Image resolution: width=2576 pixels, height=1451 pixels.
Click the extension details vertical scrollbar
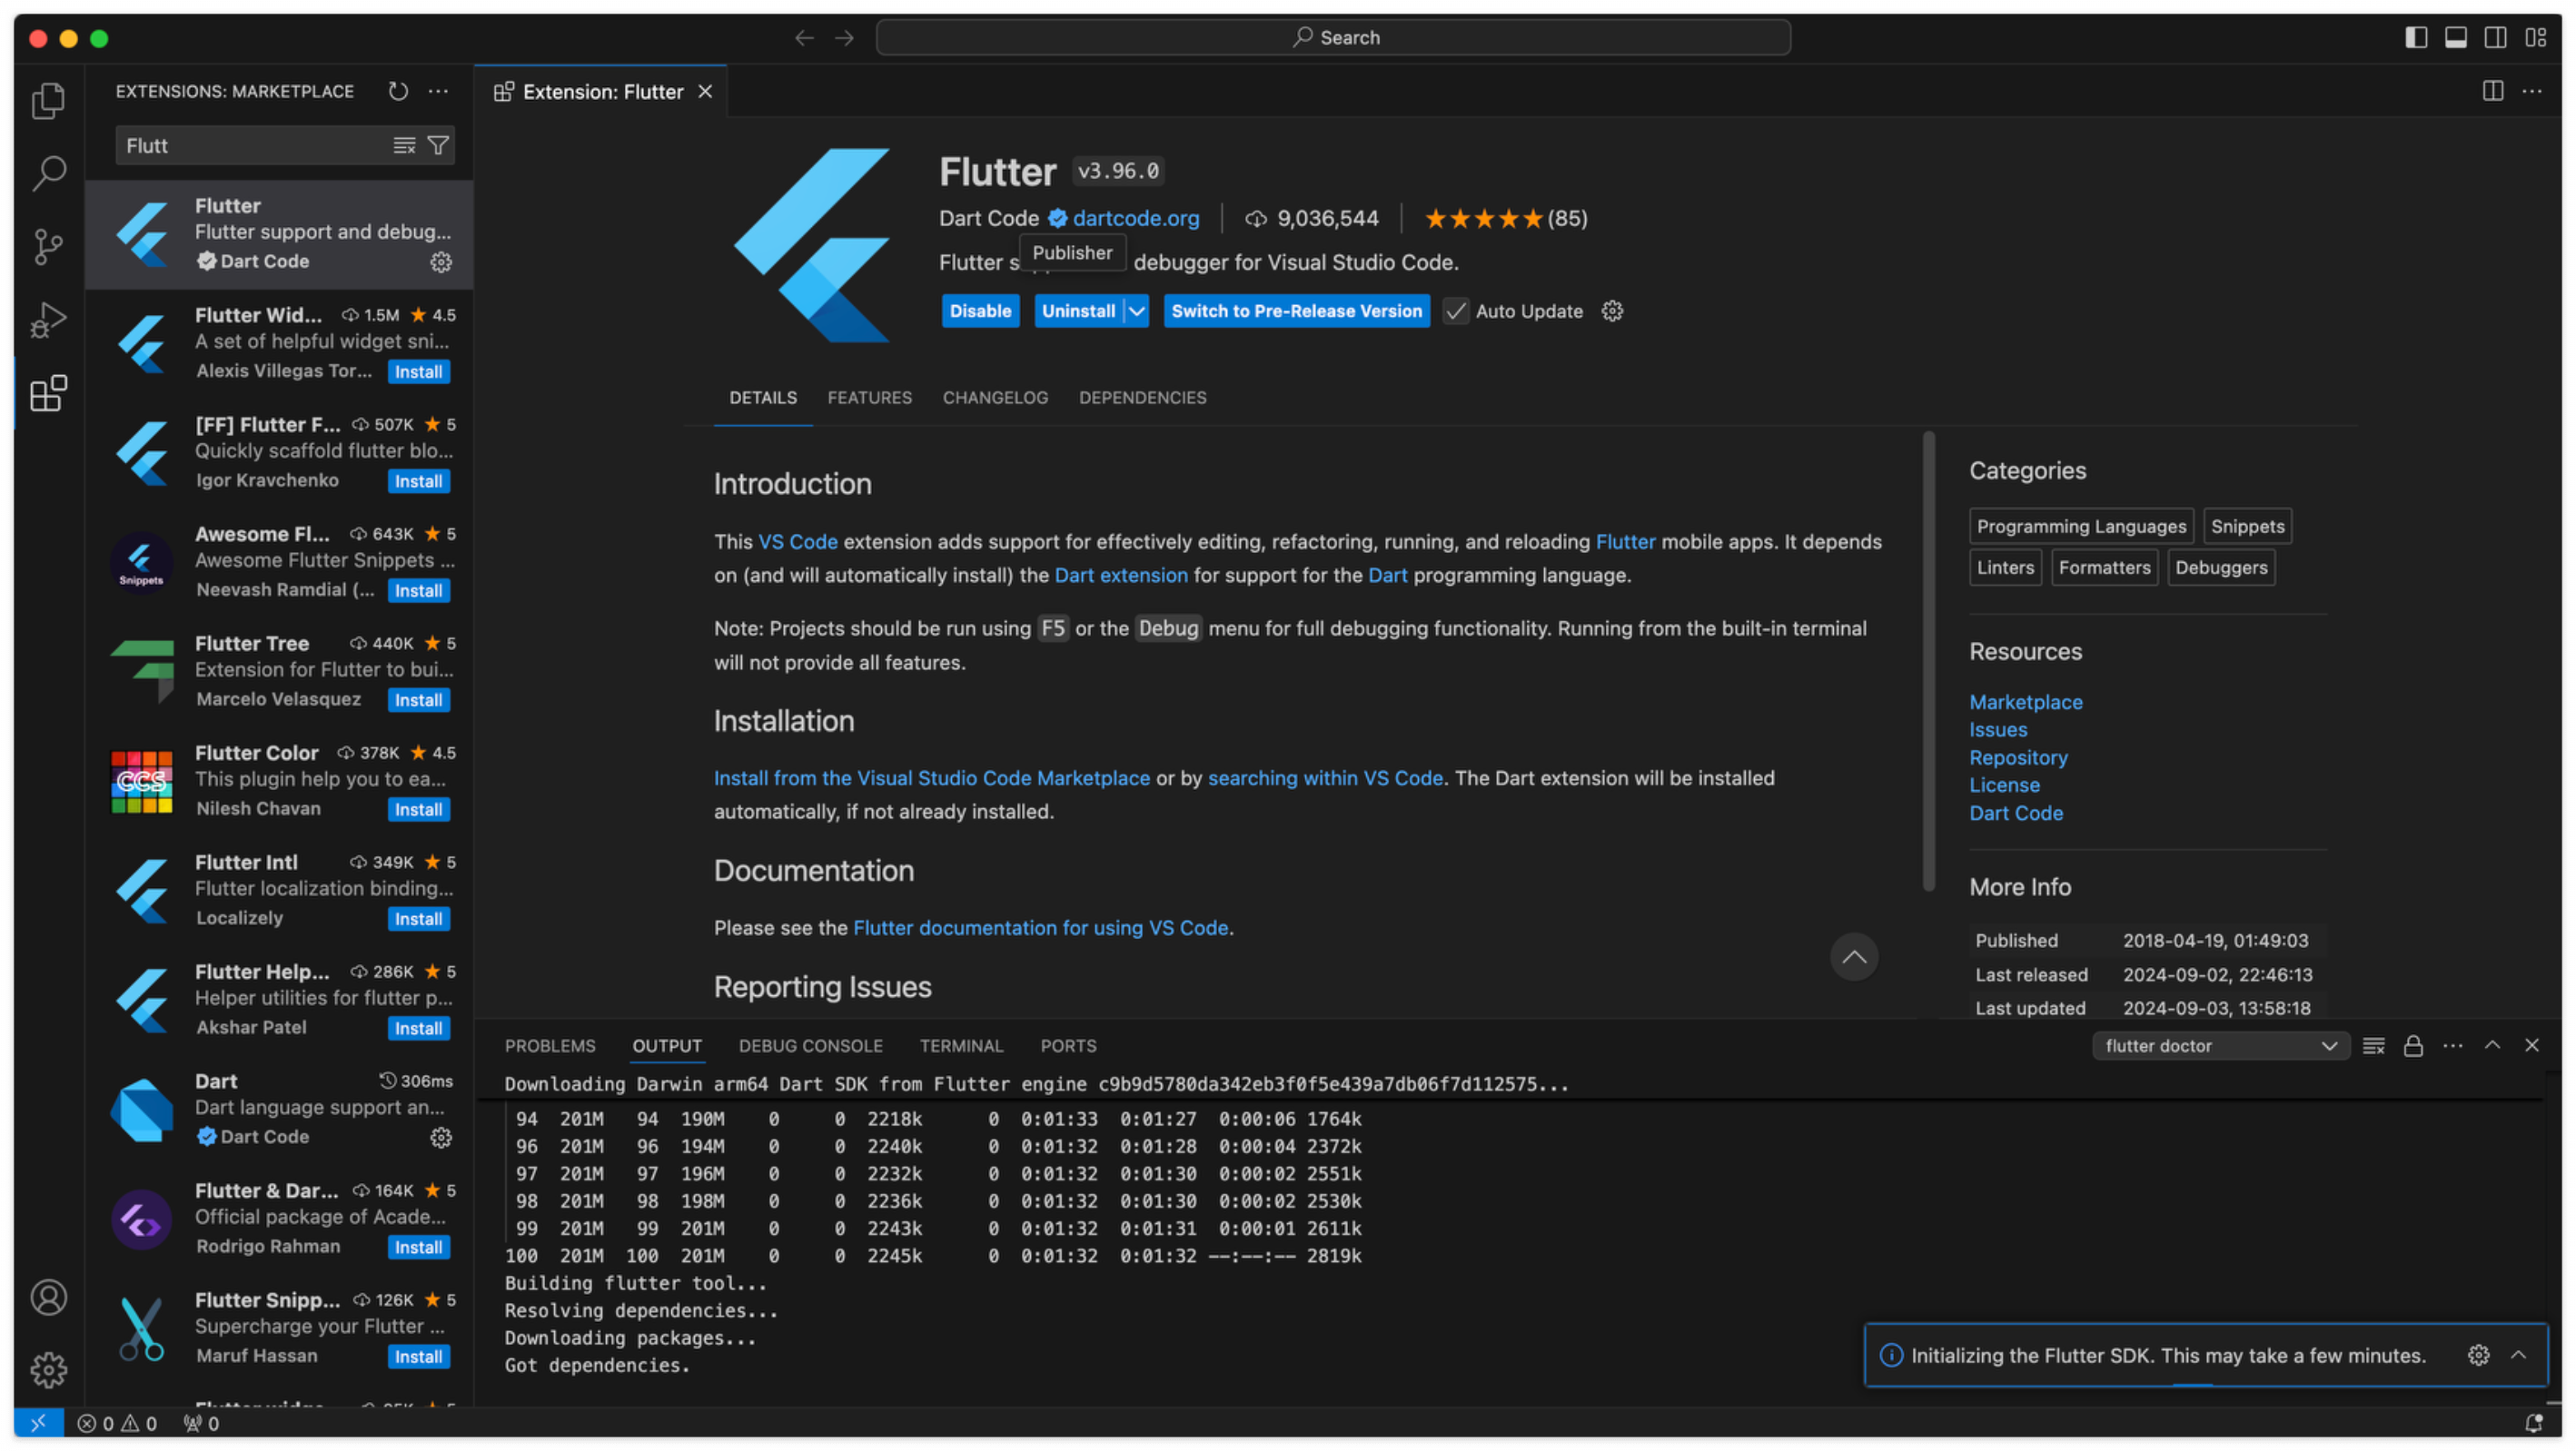click(1928, 660)
